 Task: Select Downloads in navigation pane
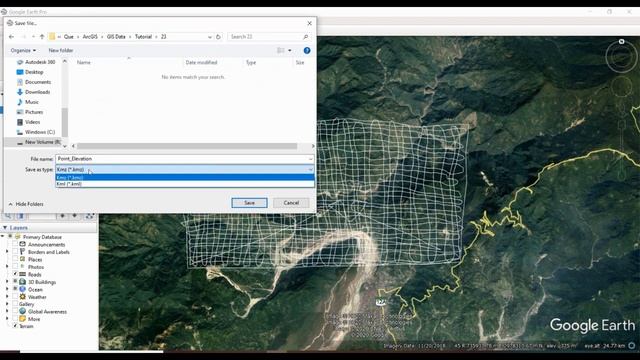click(x=33, y=92)
